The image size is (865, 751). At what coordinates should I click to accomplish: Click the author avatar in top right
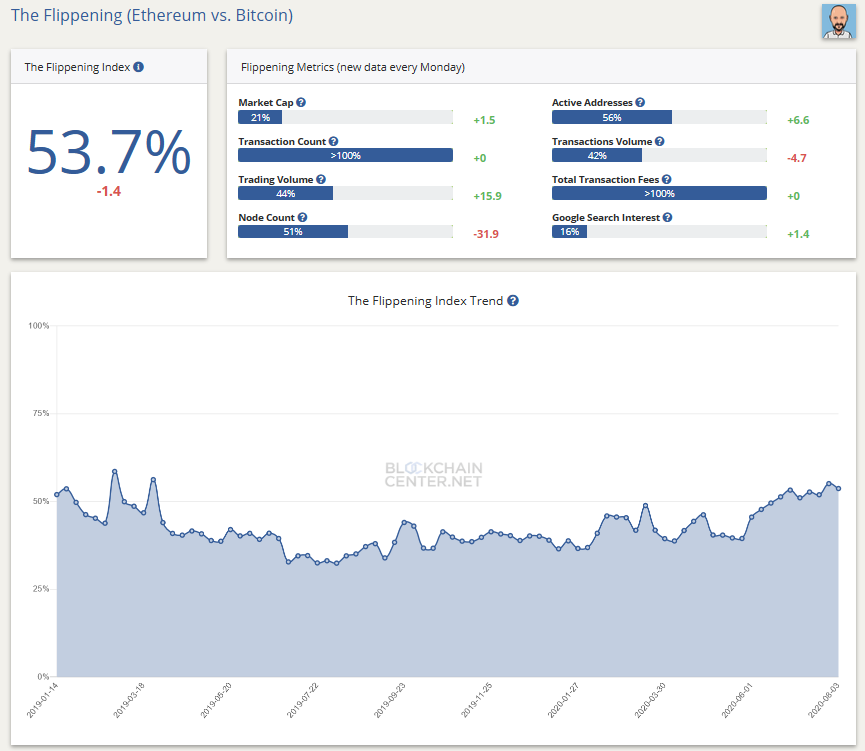837,21
